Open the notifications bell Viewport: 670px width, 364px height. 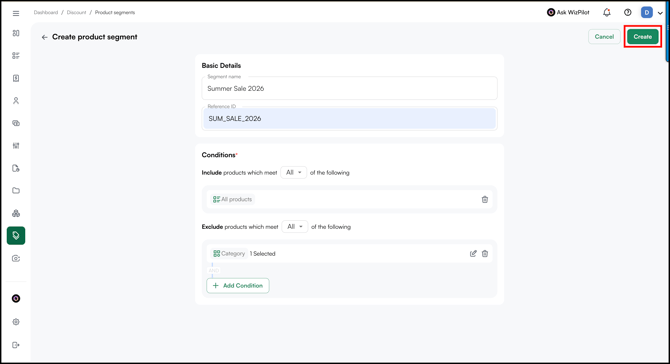pyautogui.click(x=607, y=12)
